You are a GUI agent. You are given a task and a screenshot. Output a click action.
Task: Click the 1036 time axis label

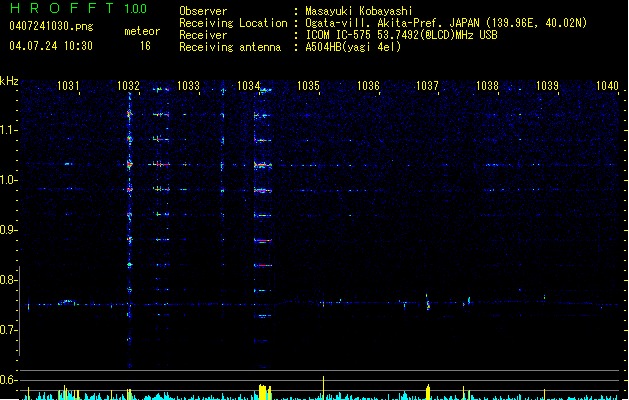368,86
